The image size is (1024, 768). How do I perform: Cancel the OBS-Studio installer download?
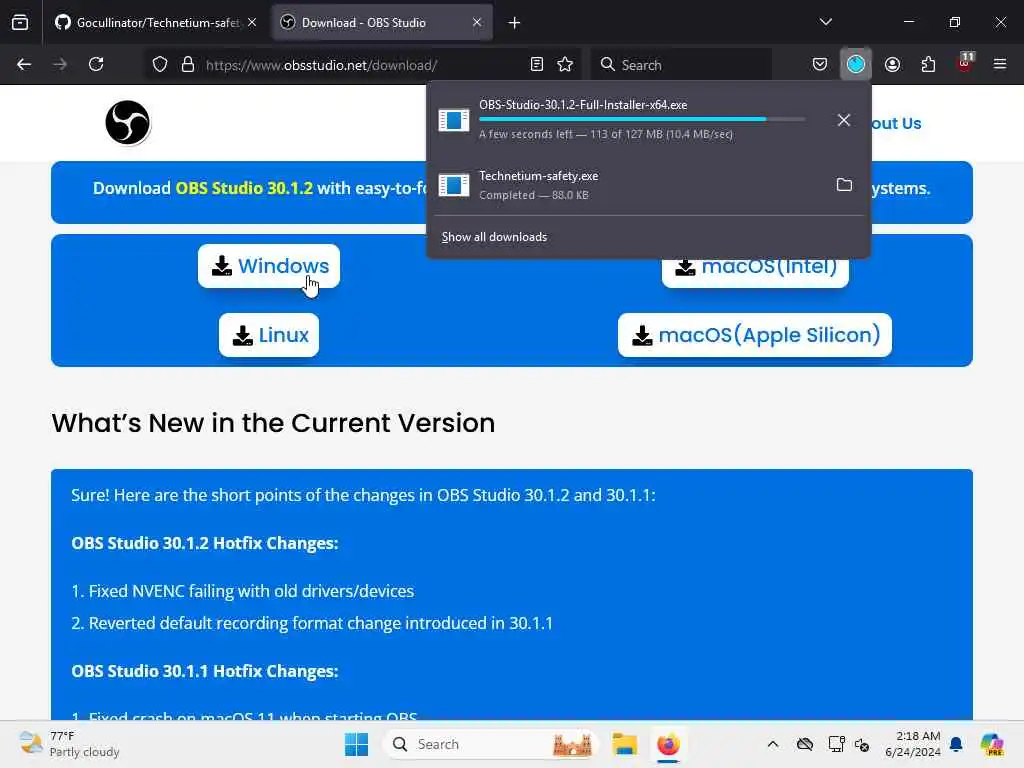[x=844, y=120]
